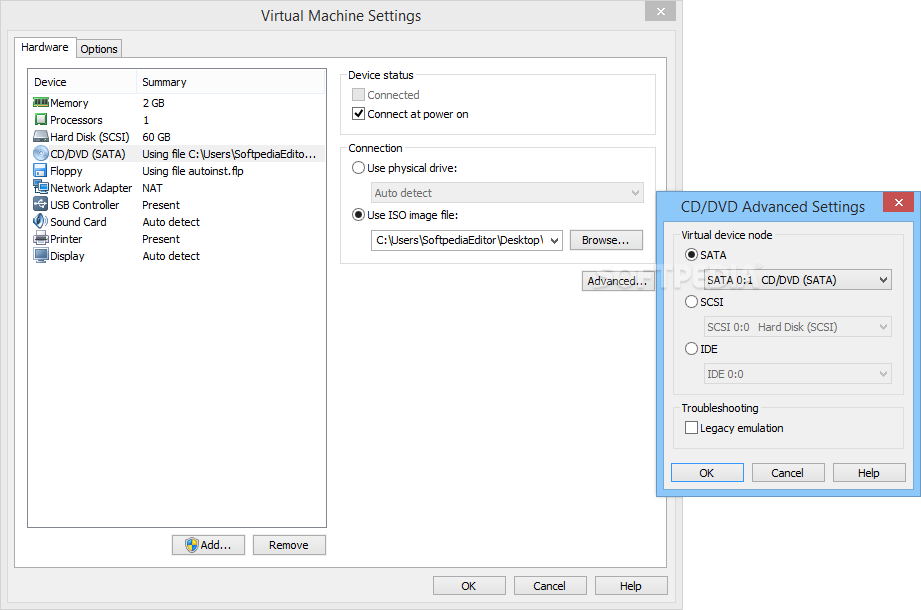Screen dimensions: 921x610
Task: Close the CD/DVD Advanced Settings window
Action: point(899,203)
